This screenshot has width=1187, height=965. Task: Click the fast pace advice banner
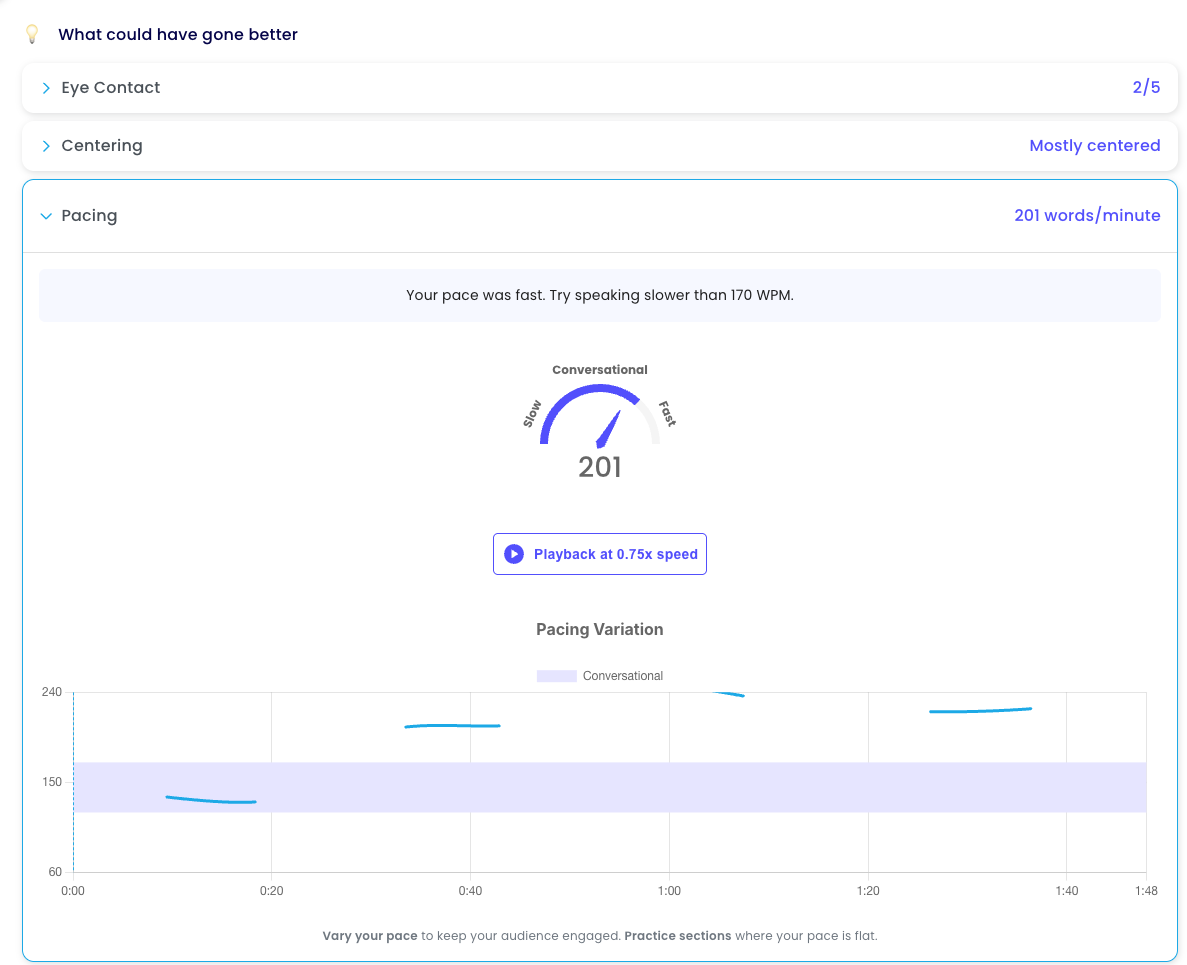coord(600,295)
